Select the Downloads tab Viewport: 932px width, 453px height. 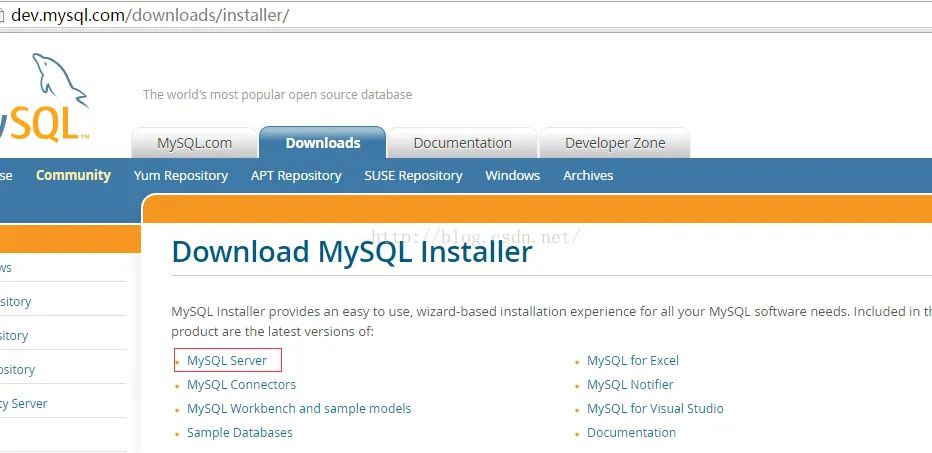(x=323, y=143)
